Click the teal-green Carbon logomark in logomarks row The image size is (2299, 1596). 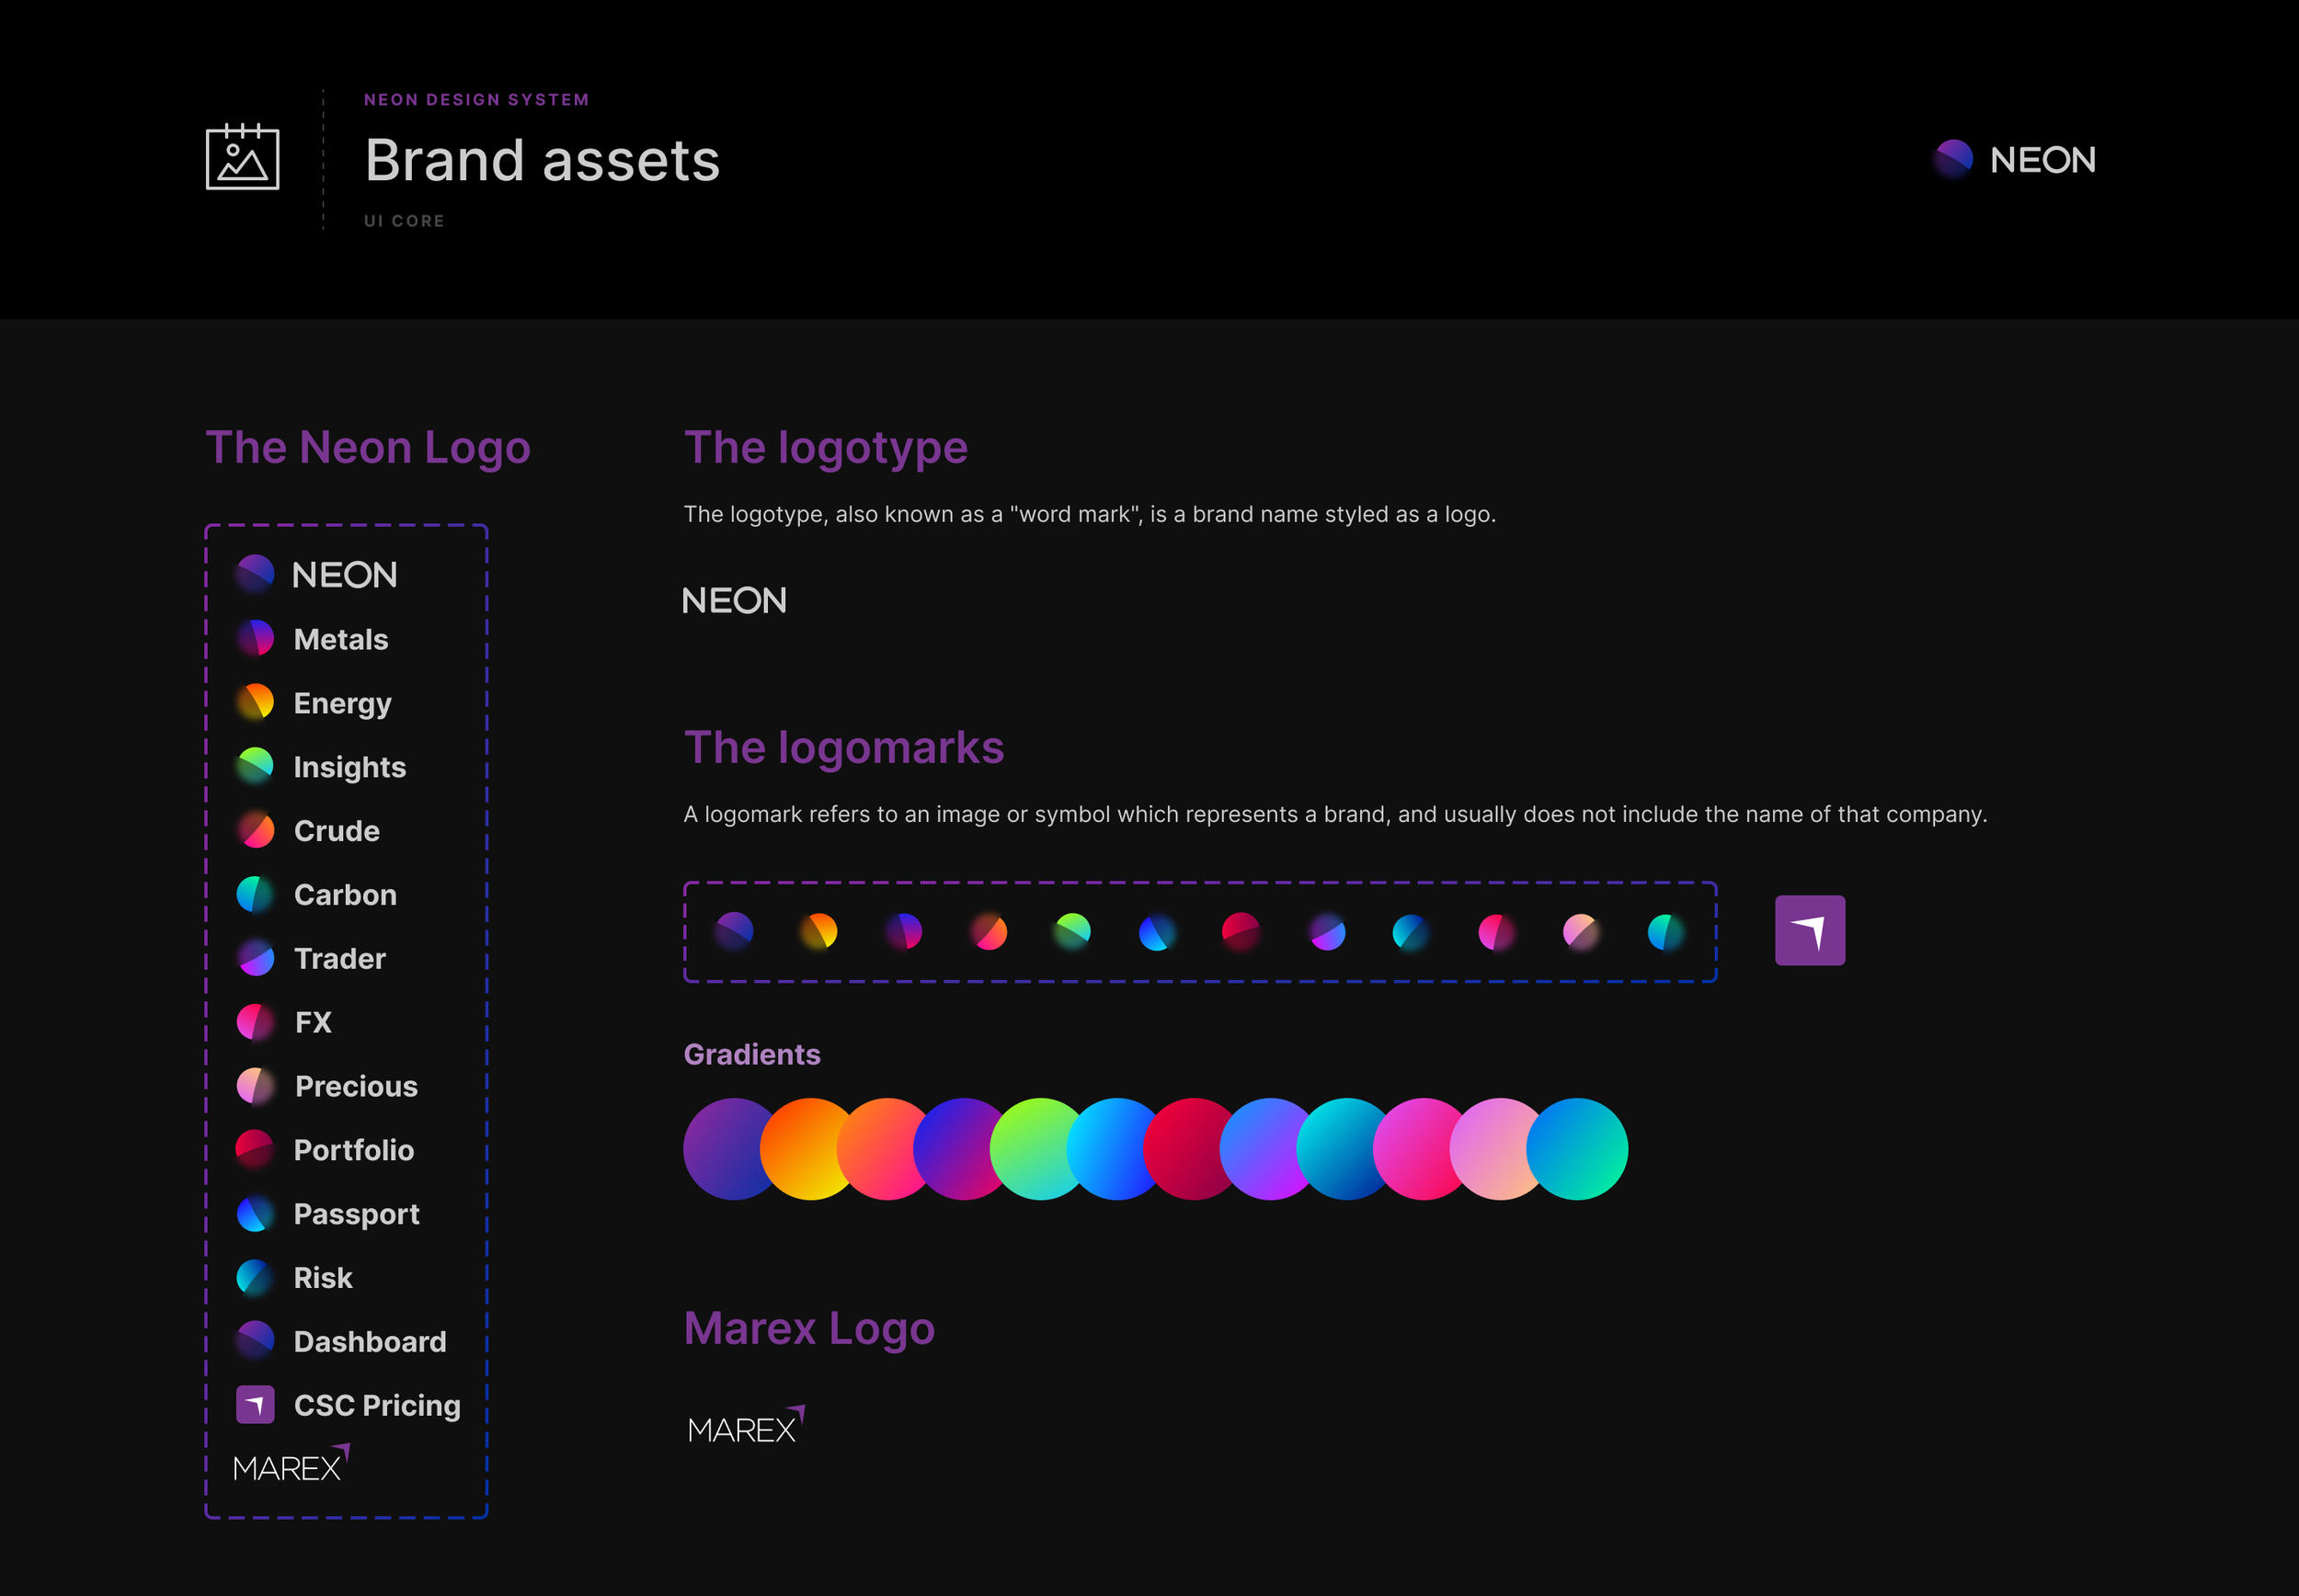tap(1665, 931)
